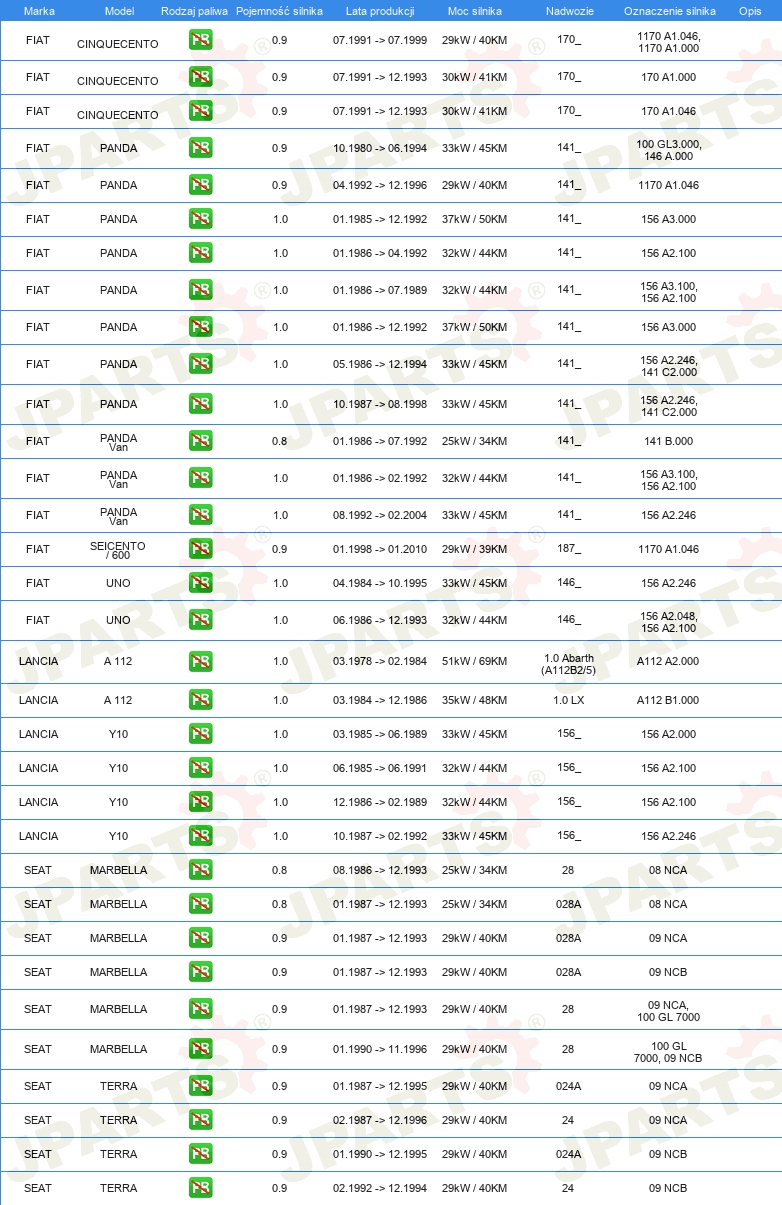Select engine code 'A112 A2.000'
Screen dimensions: 782x1205
pos(668,661)
